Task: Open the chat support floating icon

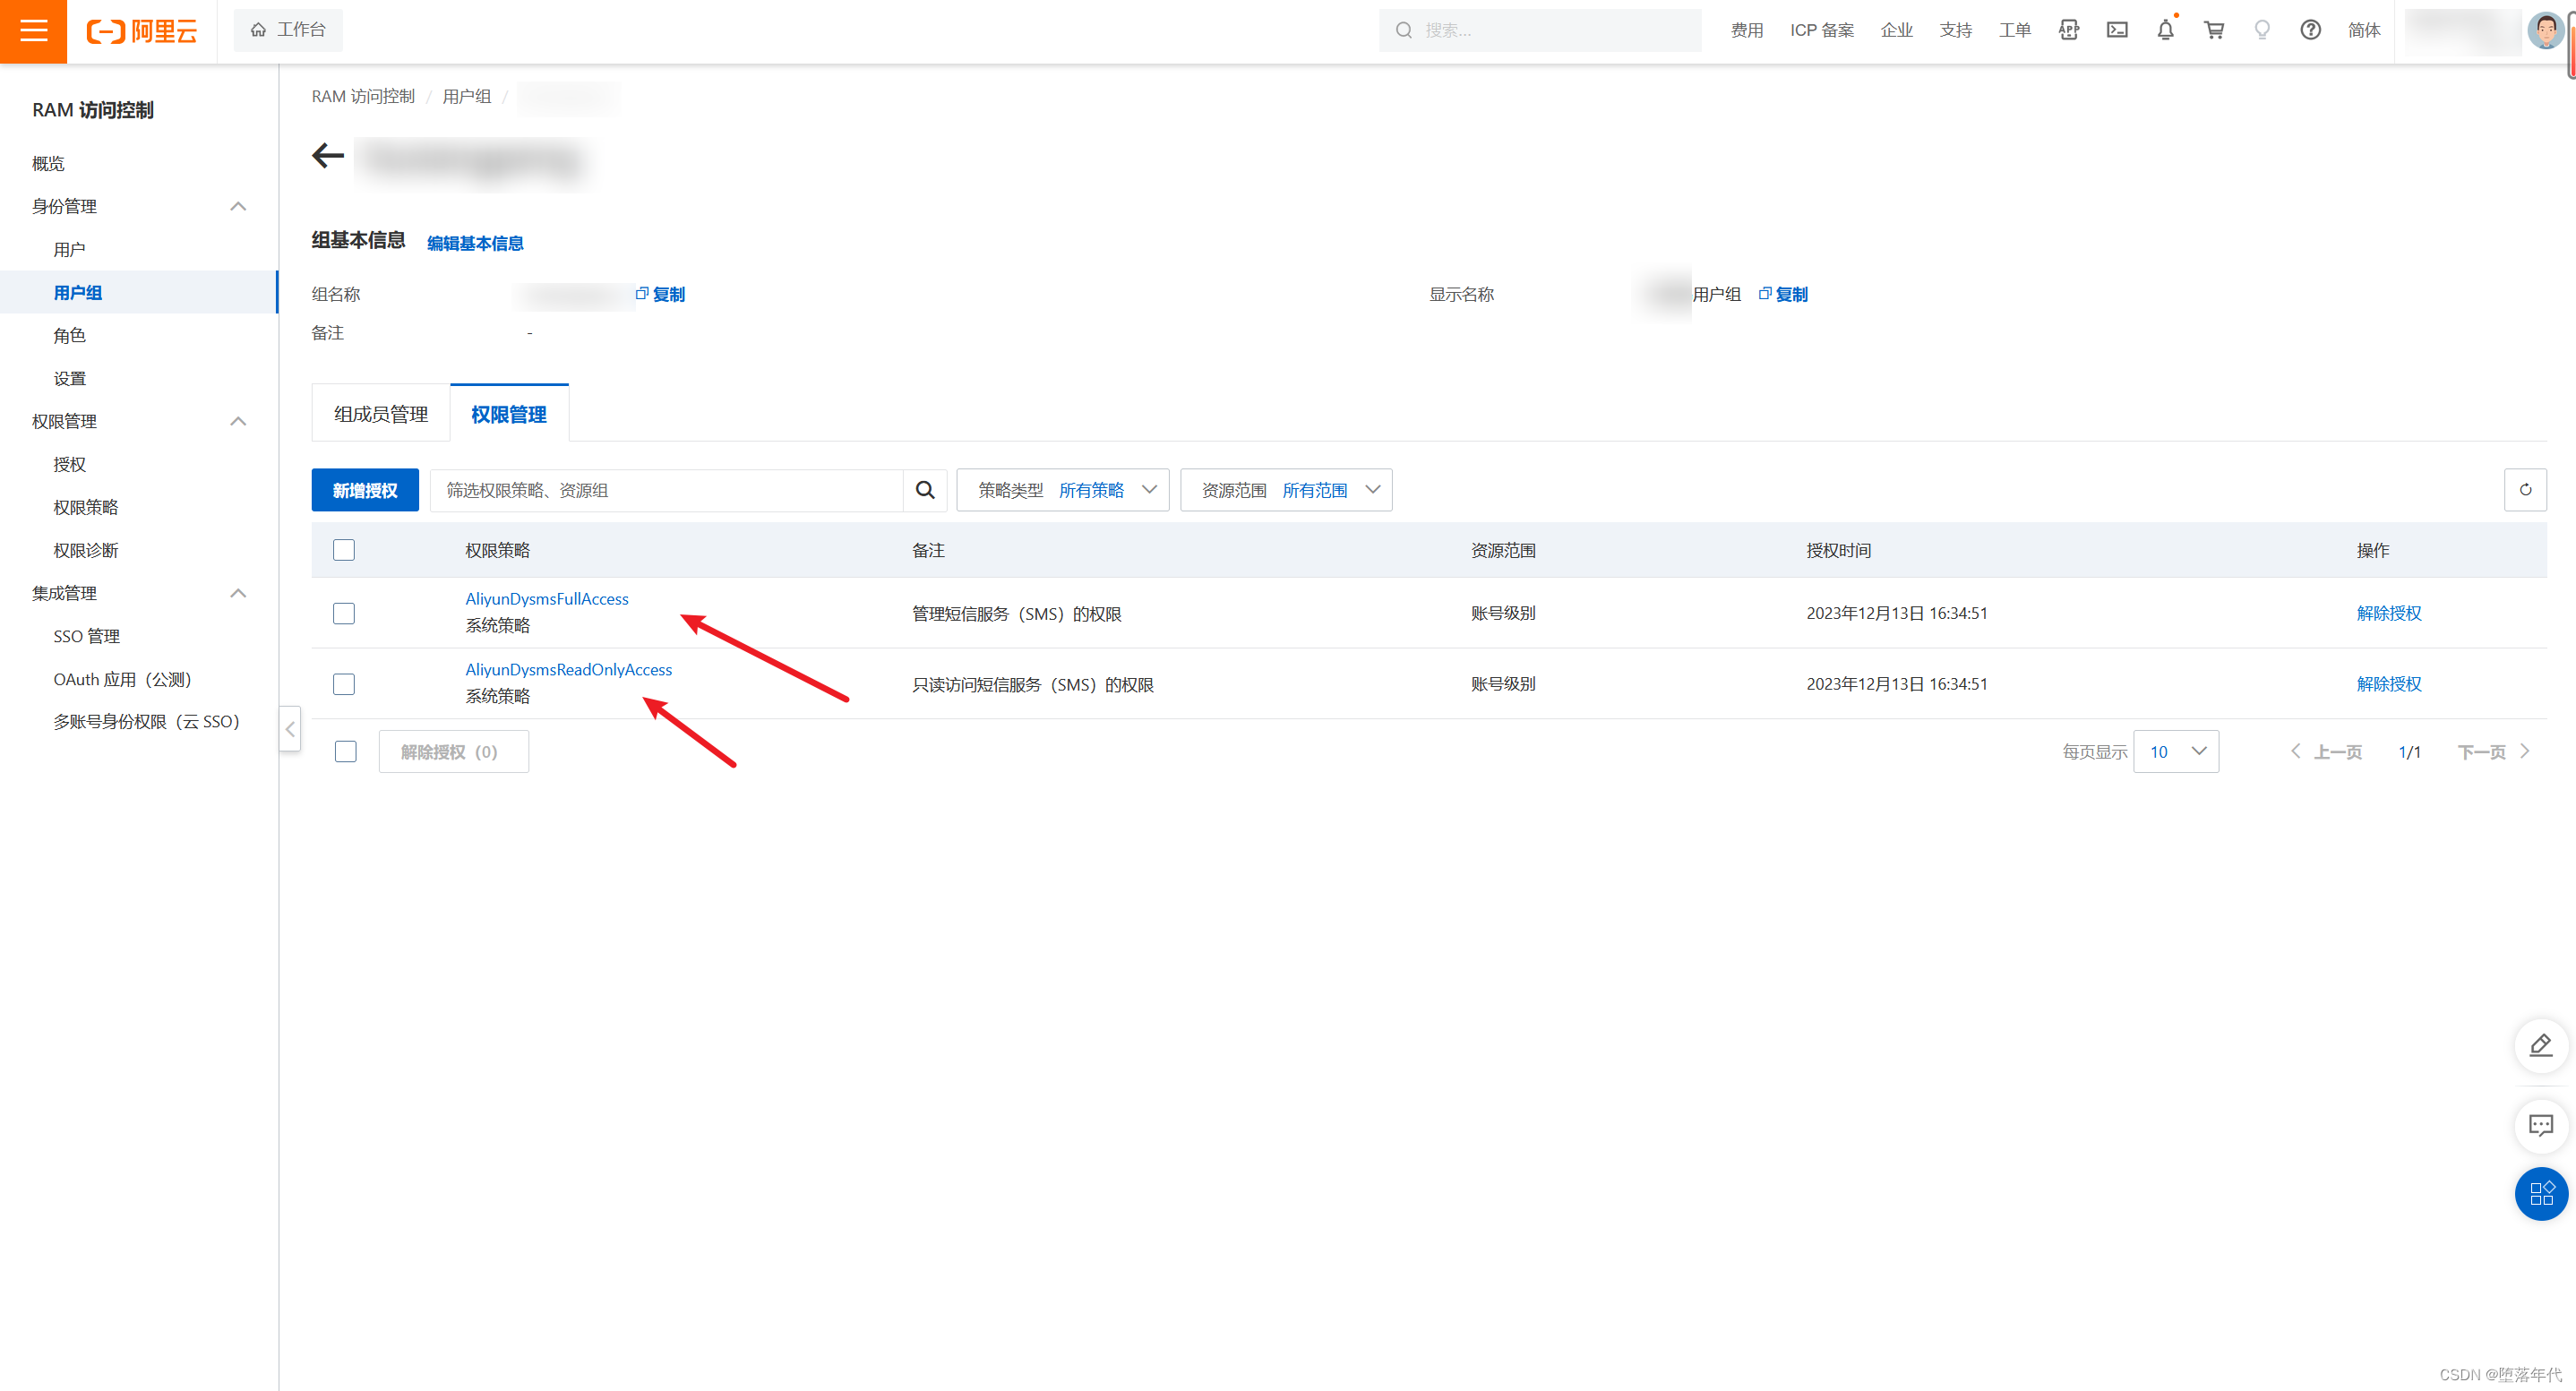Action: pyautogui.click(x=2541, y=1125)
